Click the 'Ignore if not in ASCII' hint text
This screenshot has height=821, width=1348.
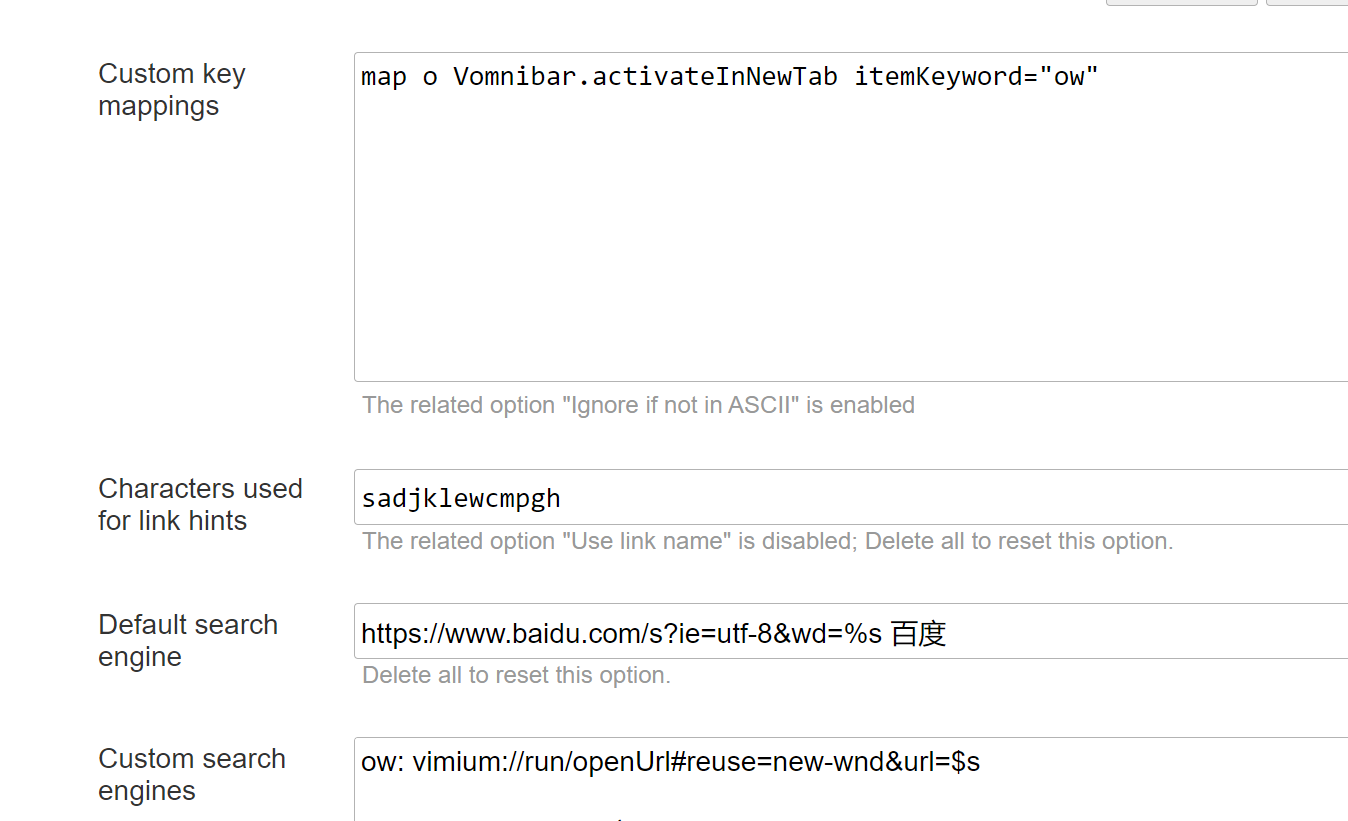(x=638, y=405)
